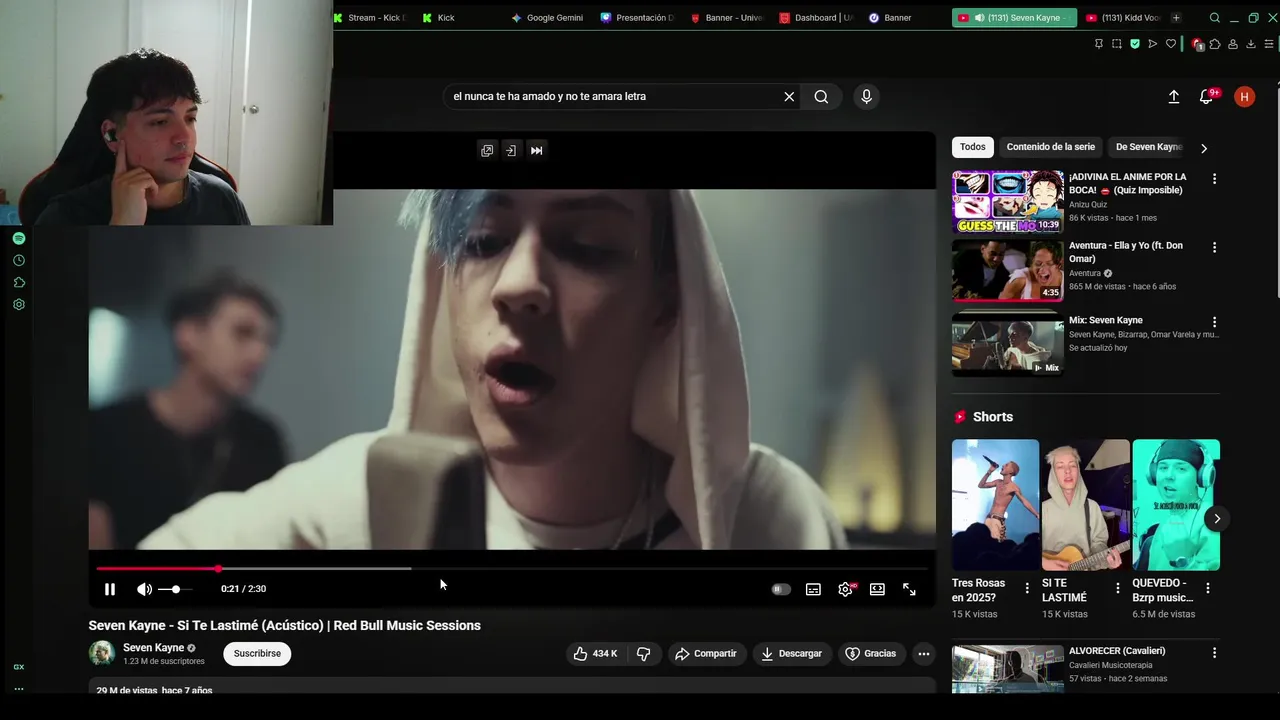Toggle subtitles/closed captions button
This screenshot has height=720, width=1280.
[813, 589]
